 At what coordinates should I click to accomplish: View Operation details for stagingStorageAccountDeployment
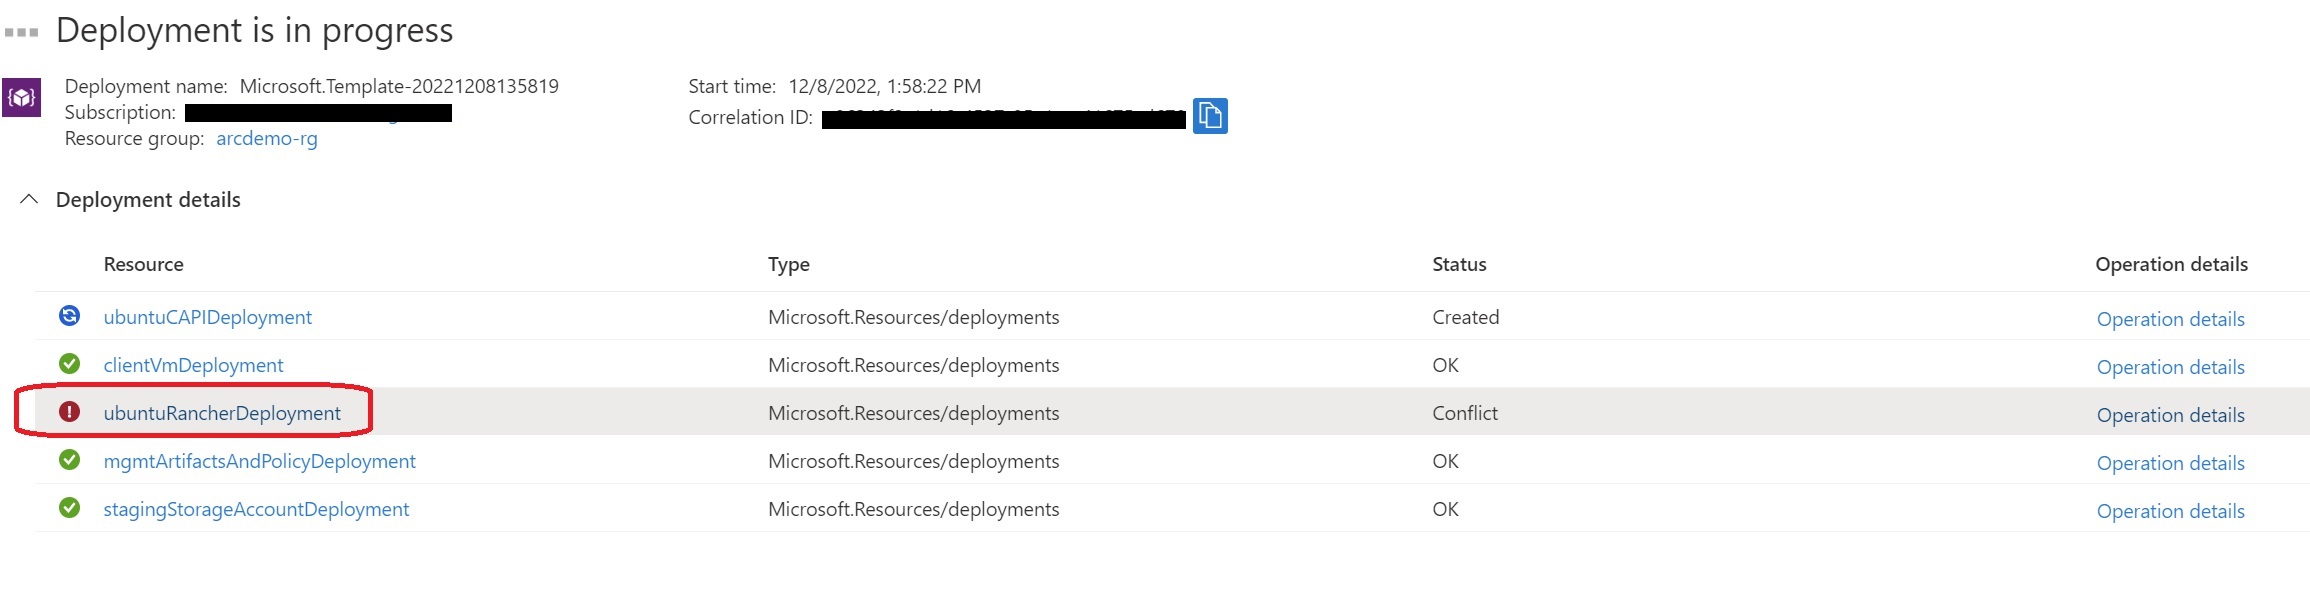(x=2170, y=511)
